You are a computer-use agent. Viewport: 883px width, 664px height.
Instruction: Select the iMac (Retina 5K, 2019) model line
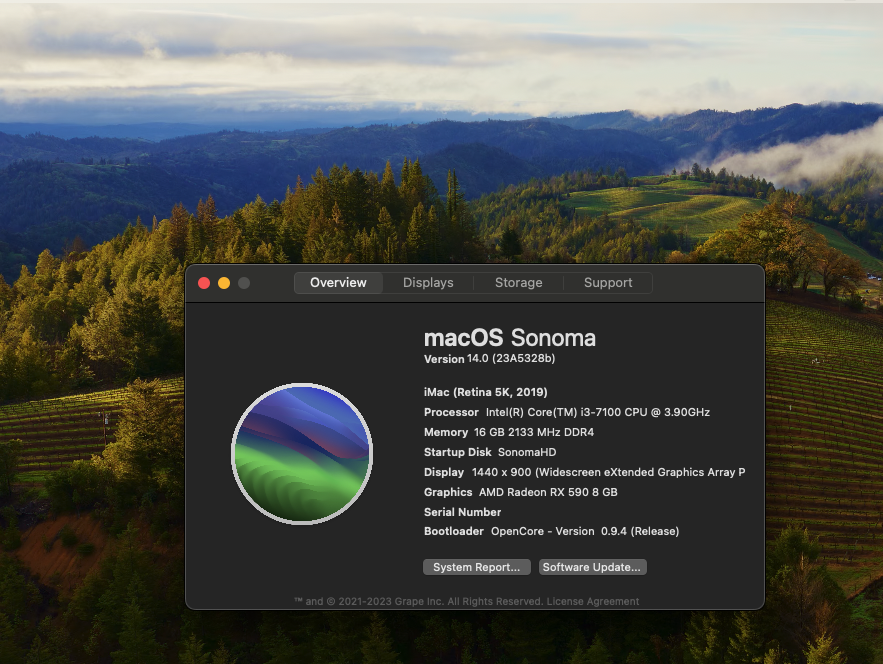click(x=485, y=392)
